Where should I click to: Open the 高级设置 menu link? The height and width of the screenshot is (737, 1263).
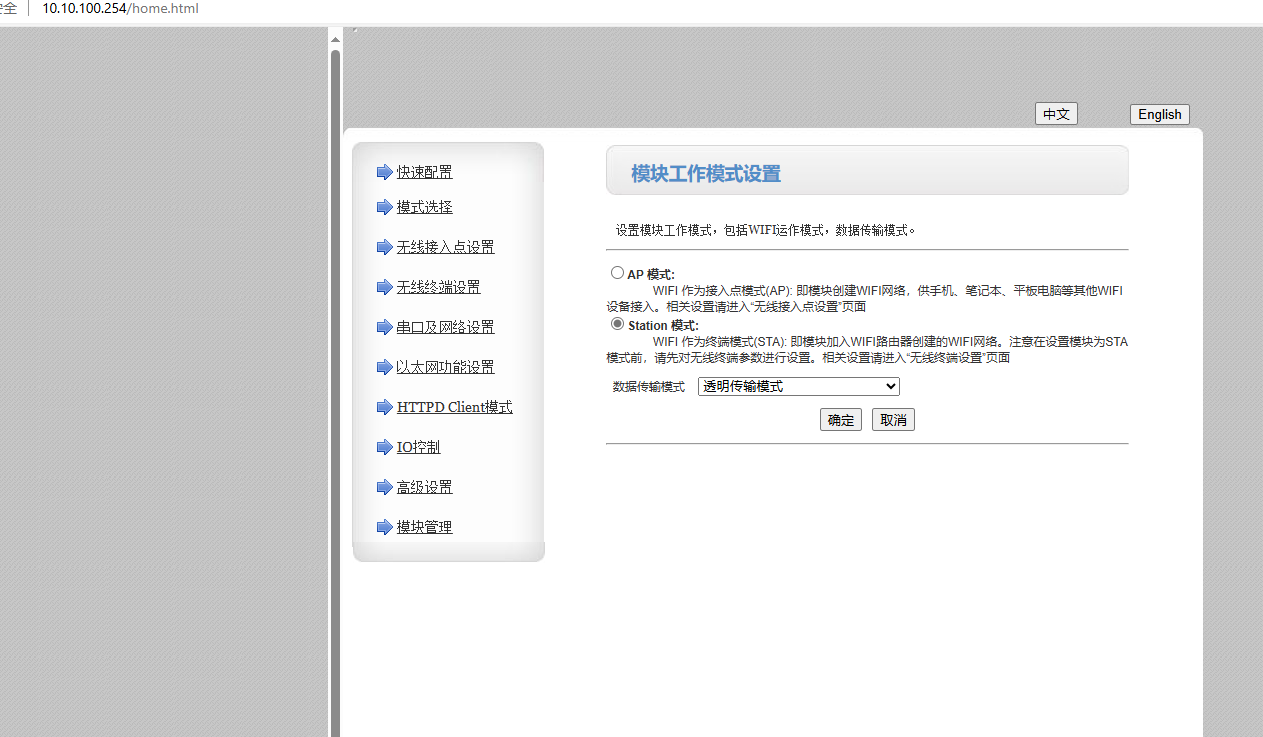click(x=424, y=487)
